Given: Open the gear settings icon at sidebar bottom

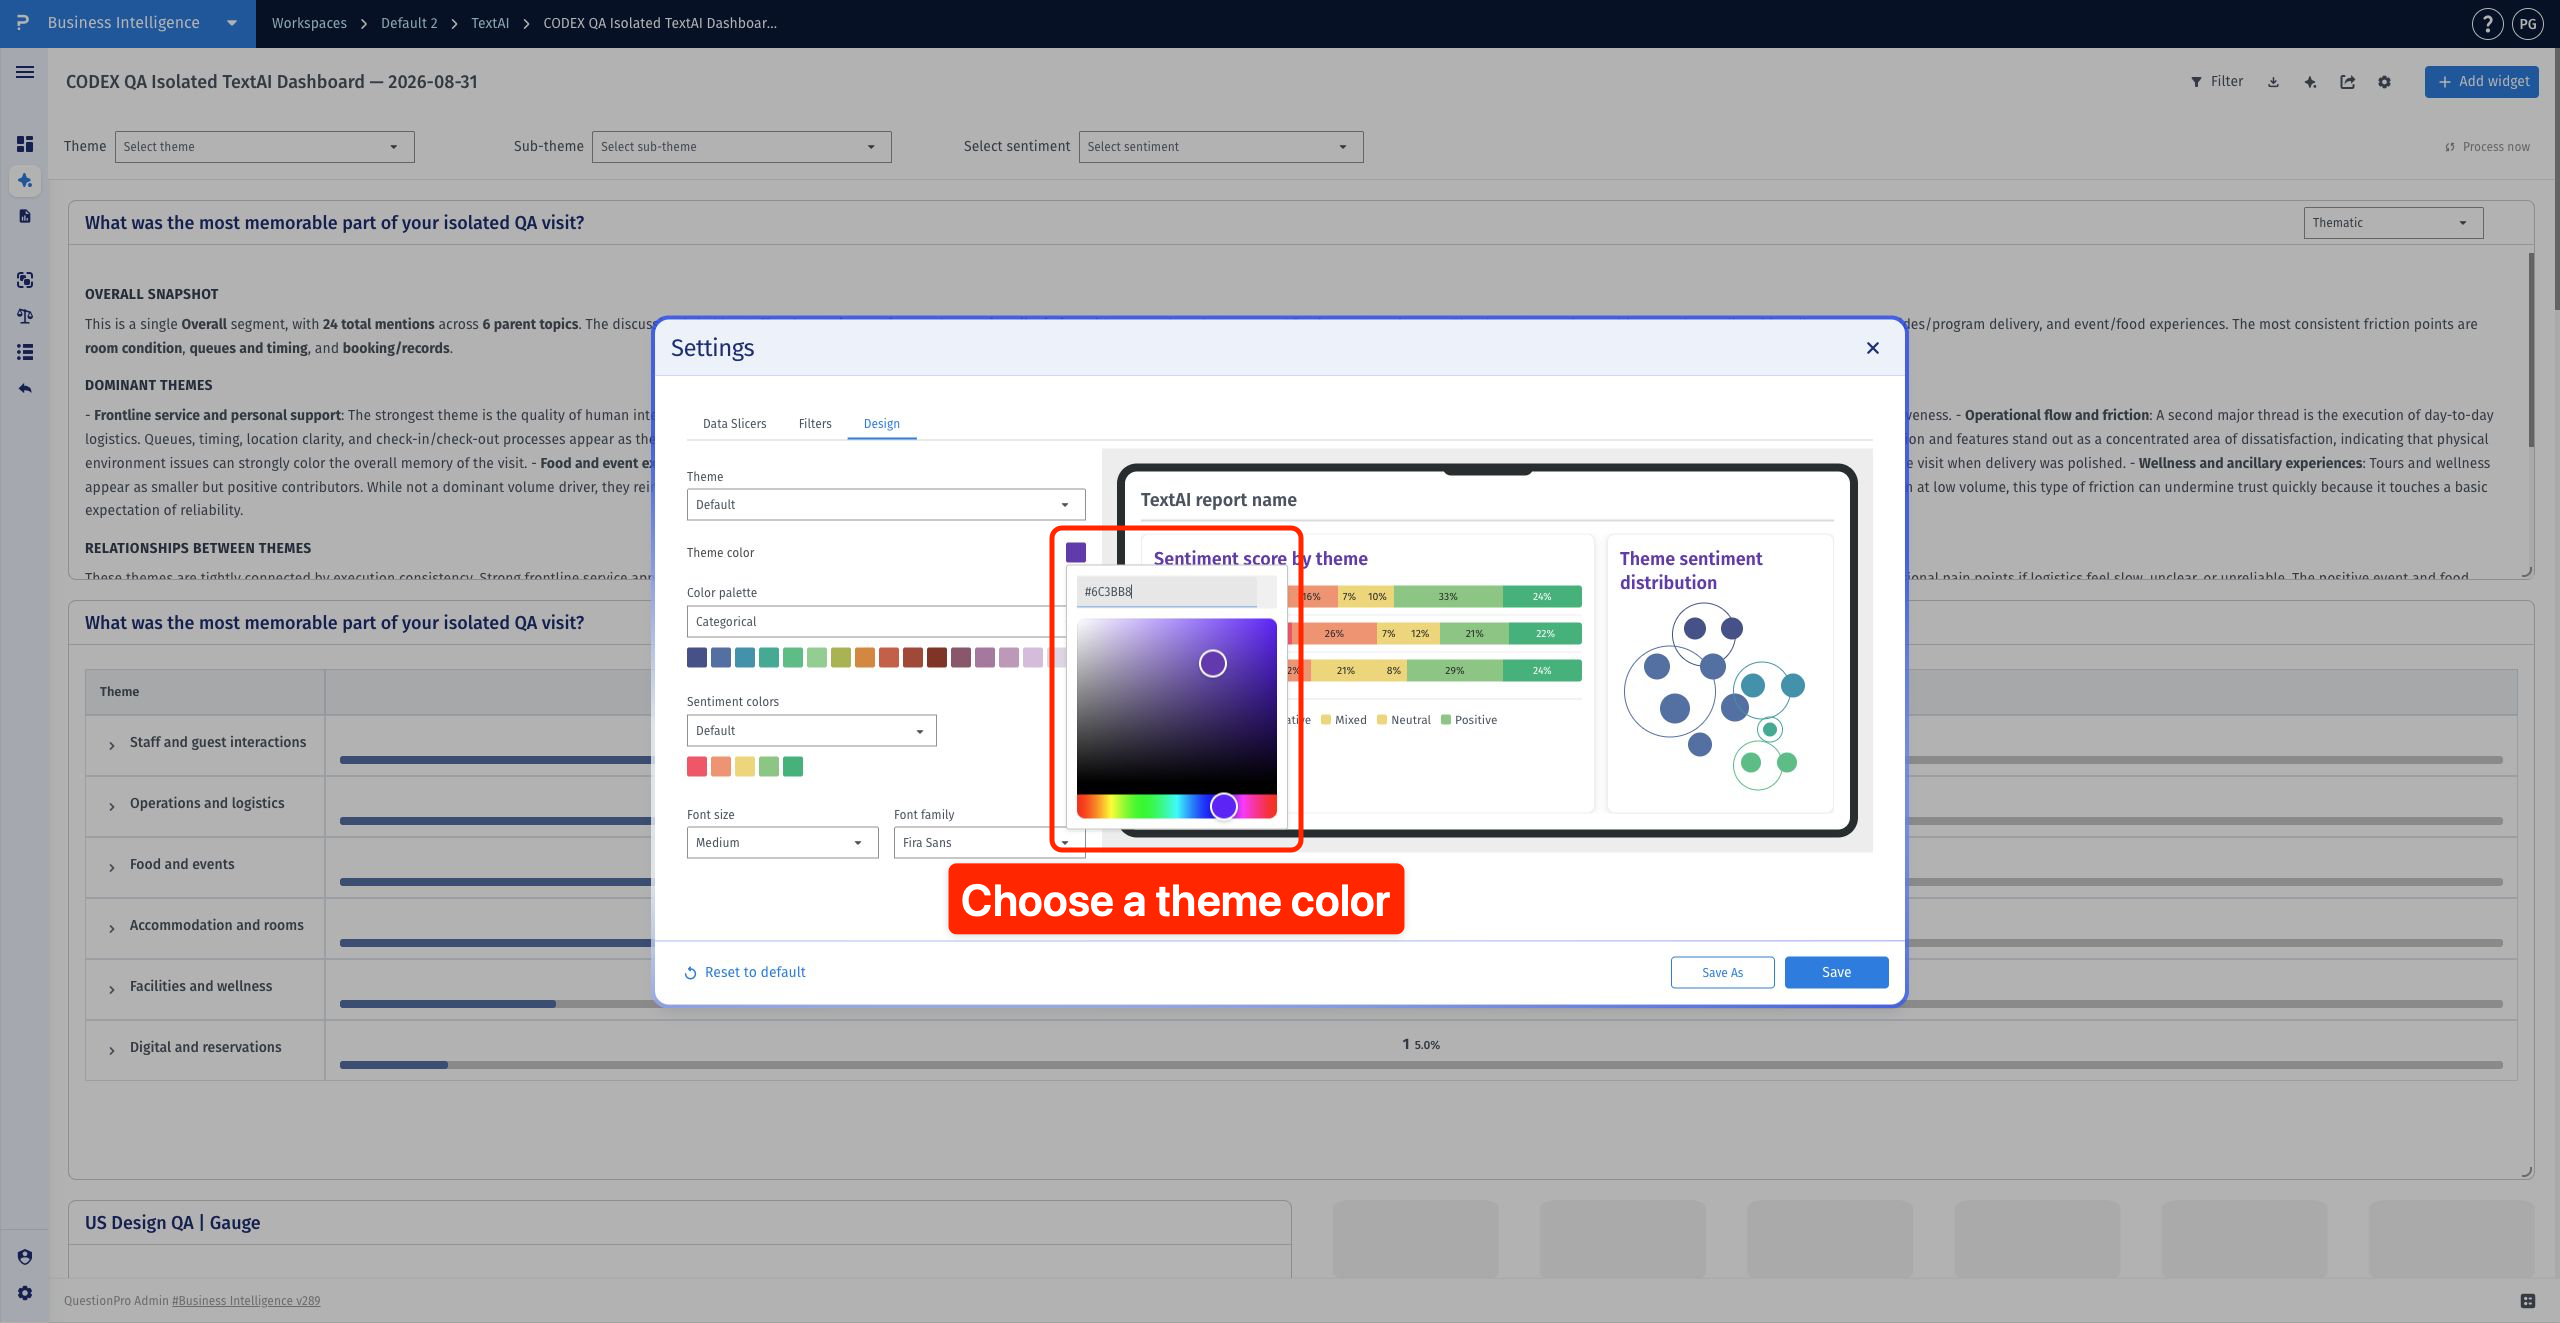Looking at the screenshot, I should (x=25, y=1293).
